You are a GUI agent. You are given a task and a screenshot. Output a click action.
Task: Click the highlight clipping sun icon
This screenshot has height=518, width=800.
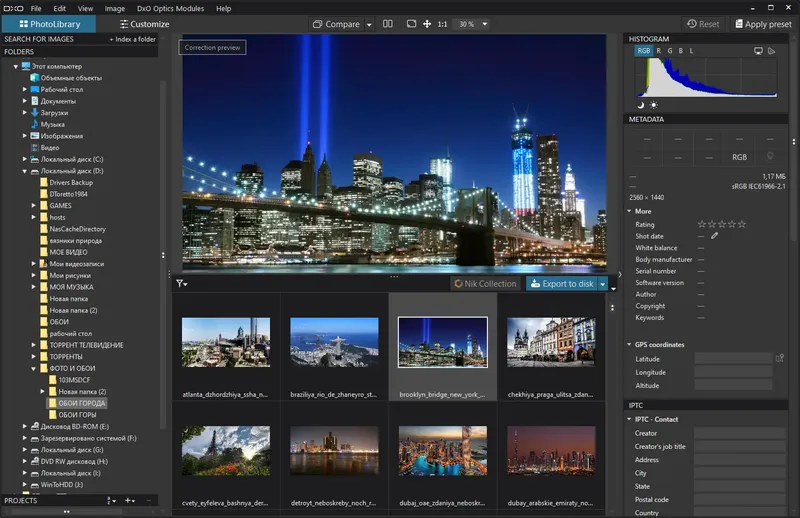[654, 104]
